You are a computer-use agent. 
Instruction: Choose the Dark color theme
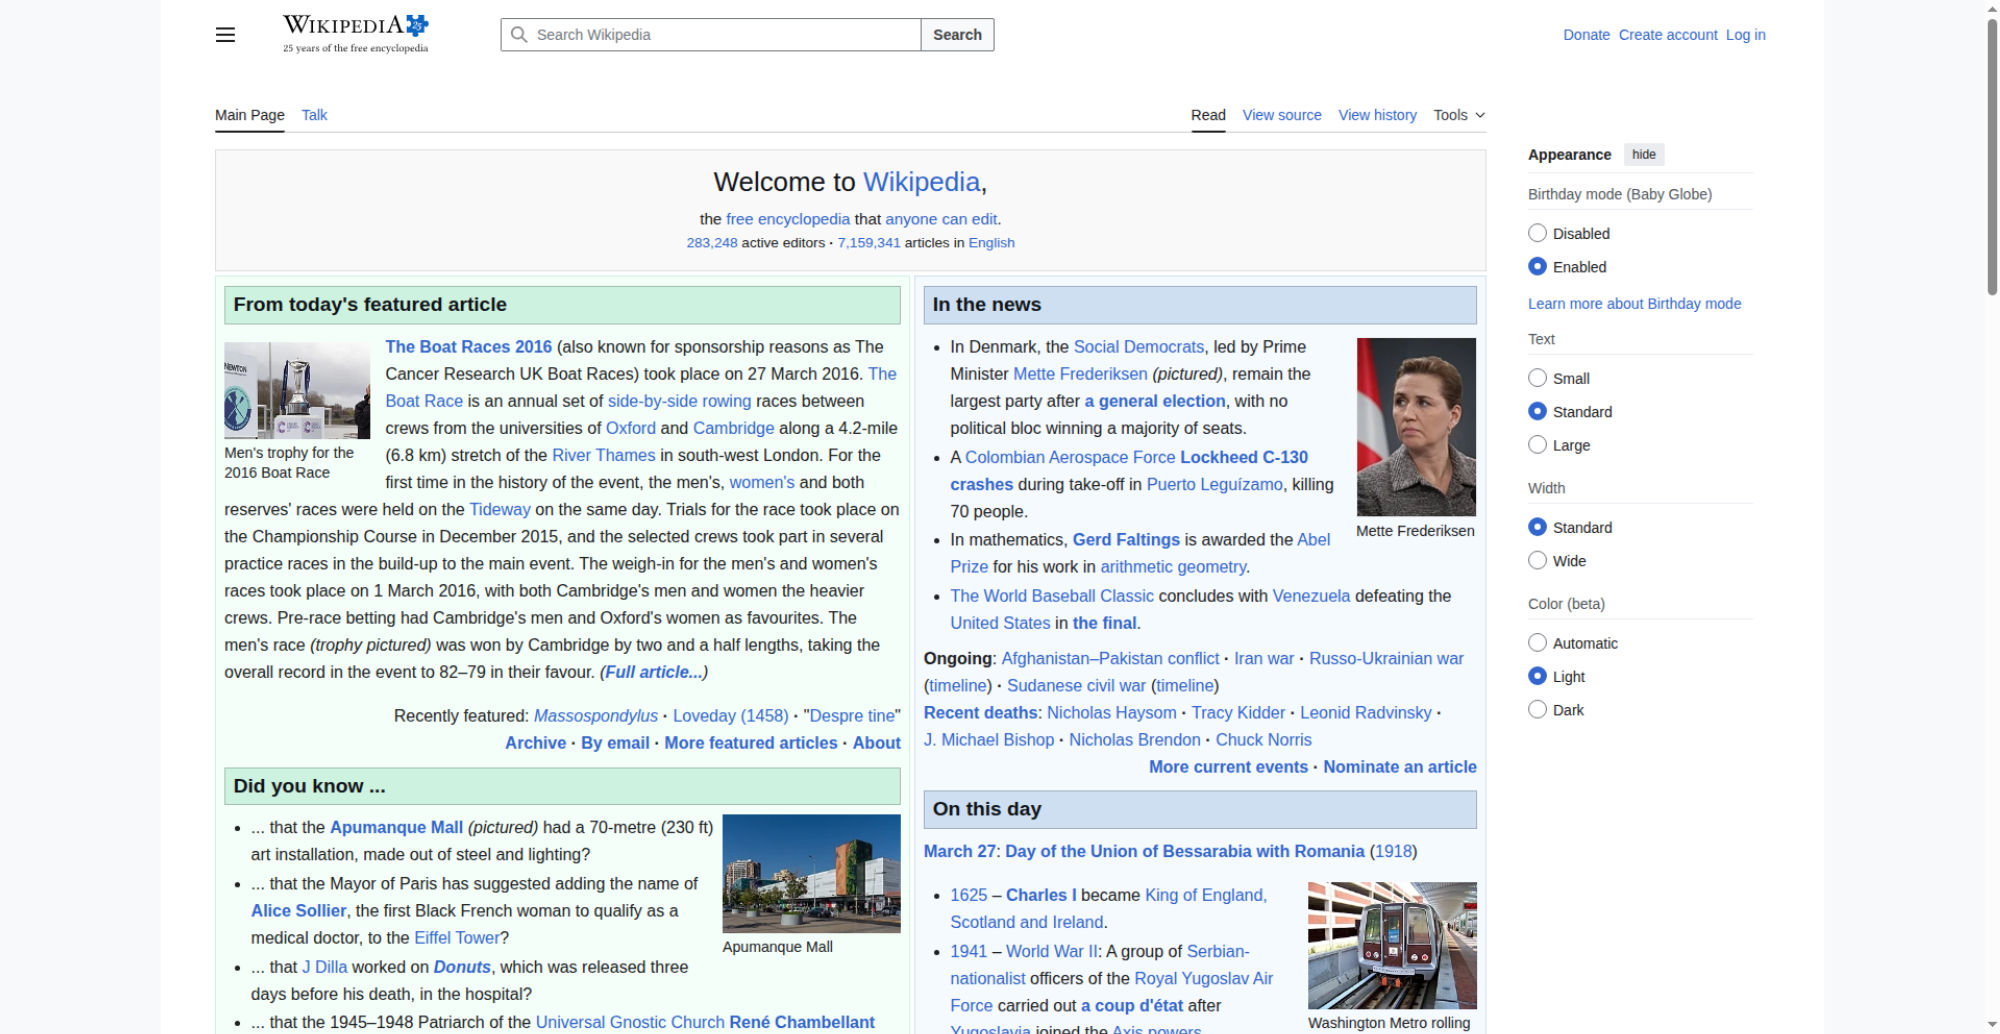tap(1537, 710)
